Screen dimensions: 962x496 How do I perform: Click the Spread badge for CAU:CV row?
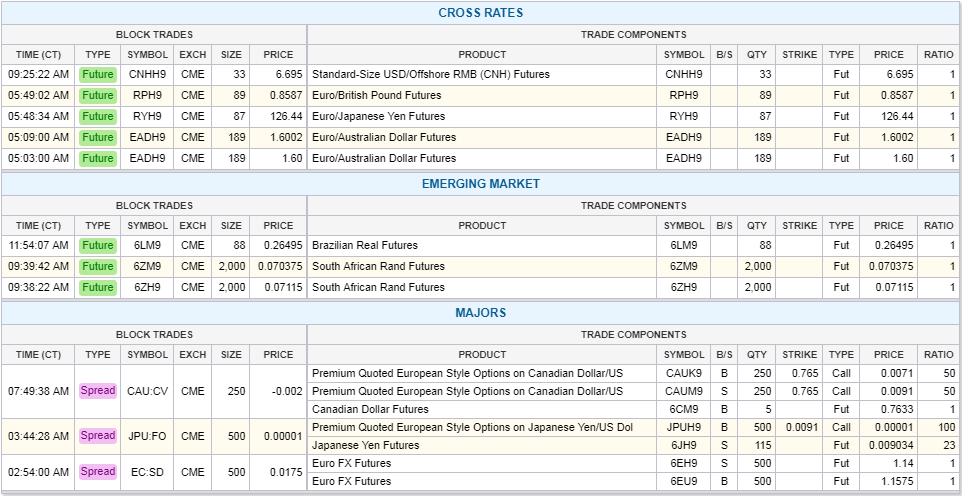(98, 391)
